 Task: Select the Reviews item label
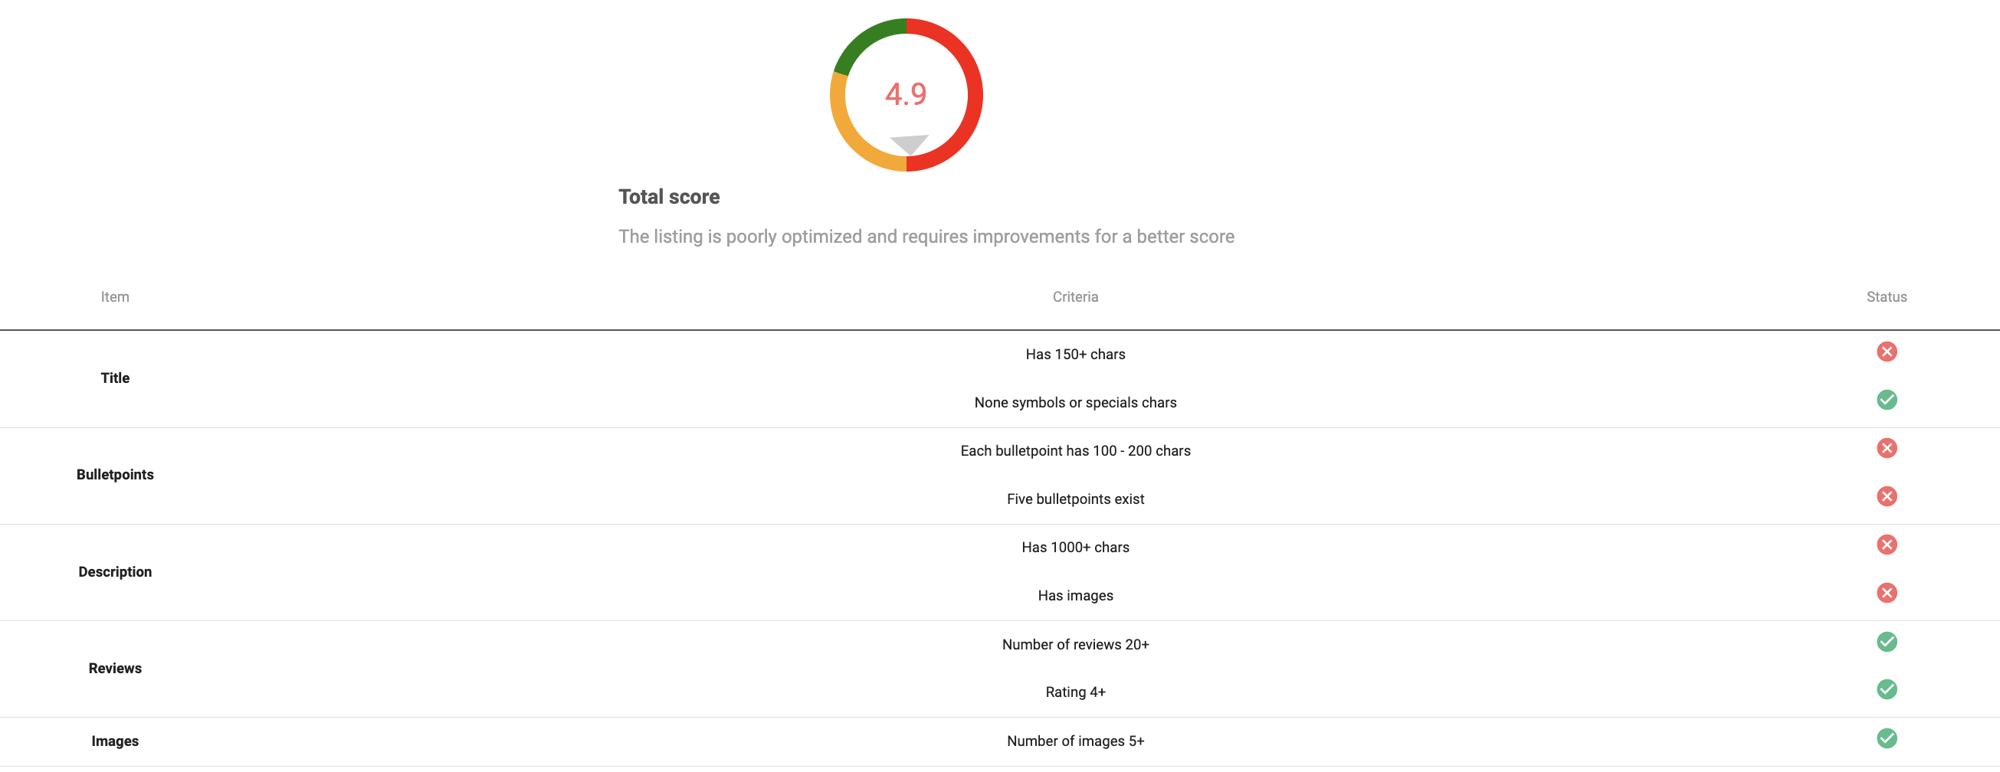click(115, 668)
